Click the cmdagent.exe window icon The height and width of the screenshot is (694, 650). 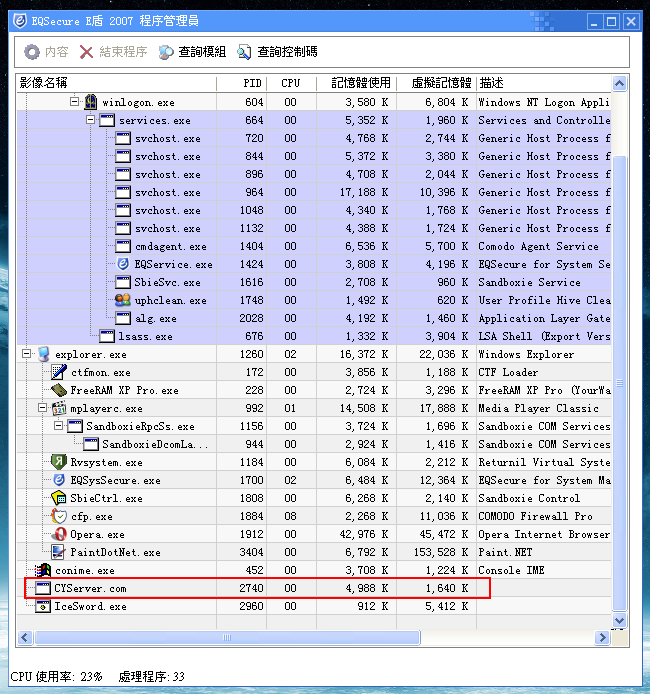[123, 246]
